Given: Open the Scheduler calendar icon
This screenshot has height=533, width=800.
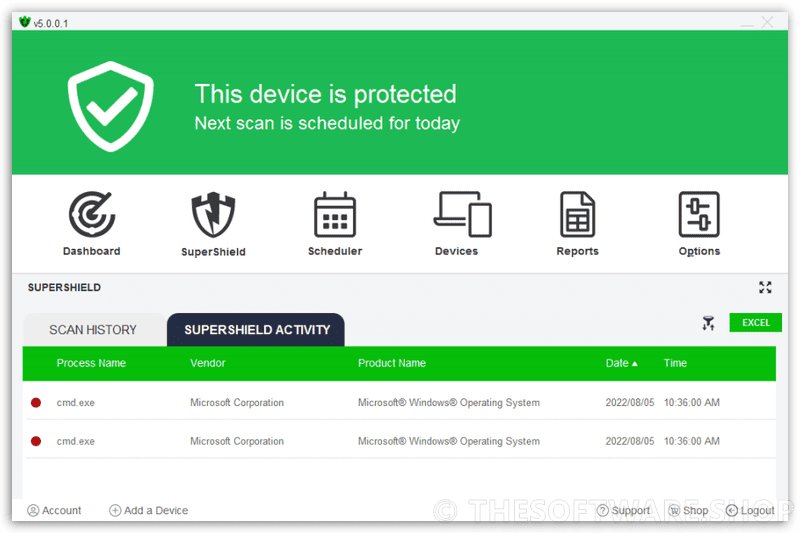Looking at the screenshot, I should pyautogui.click(x=335, y=214).
